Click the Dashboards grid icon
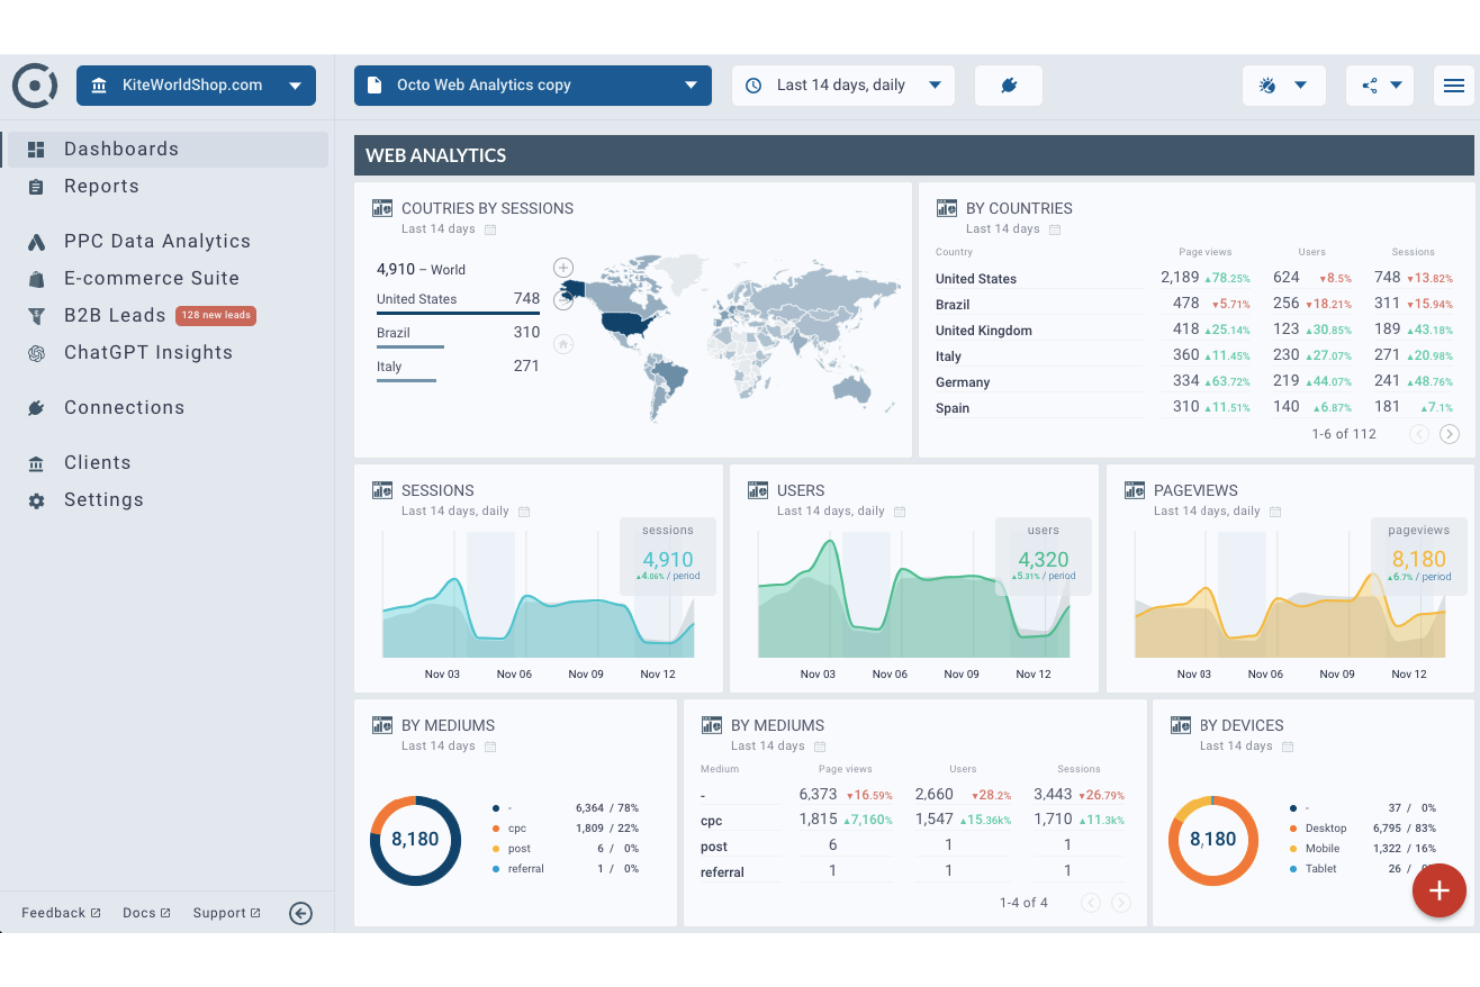This screenshot has height=987, width=1480. pos(36,149)
